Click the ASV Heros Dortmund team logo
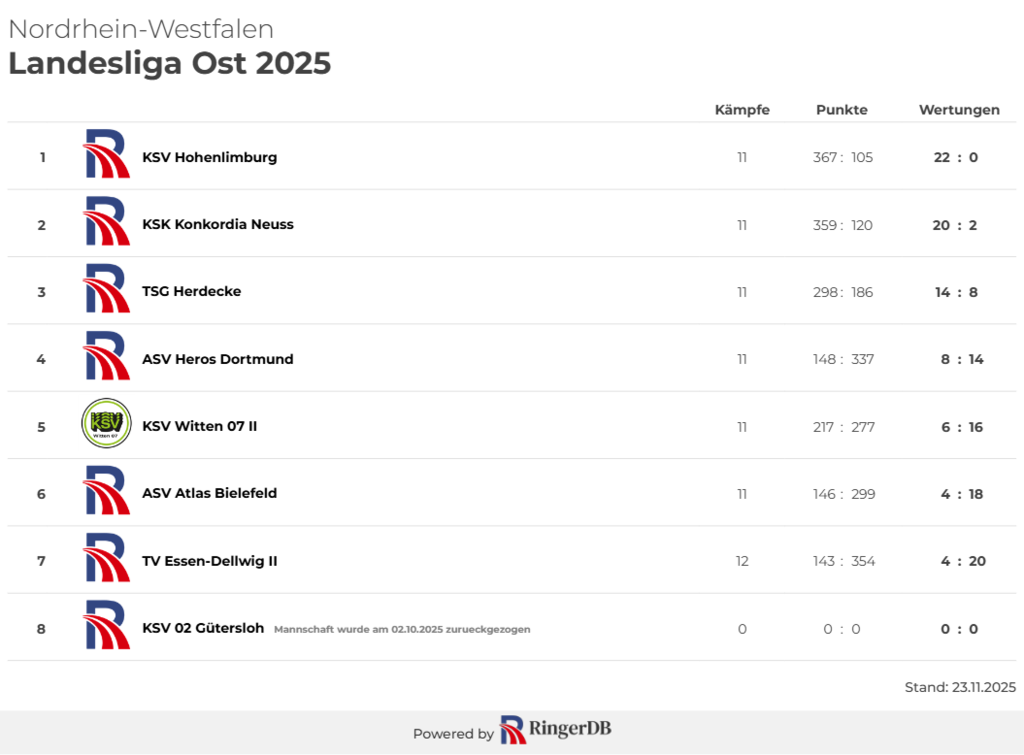 point(106,357)
